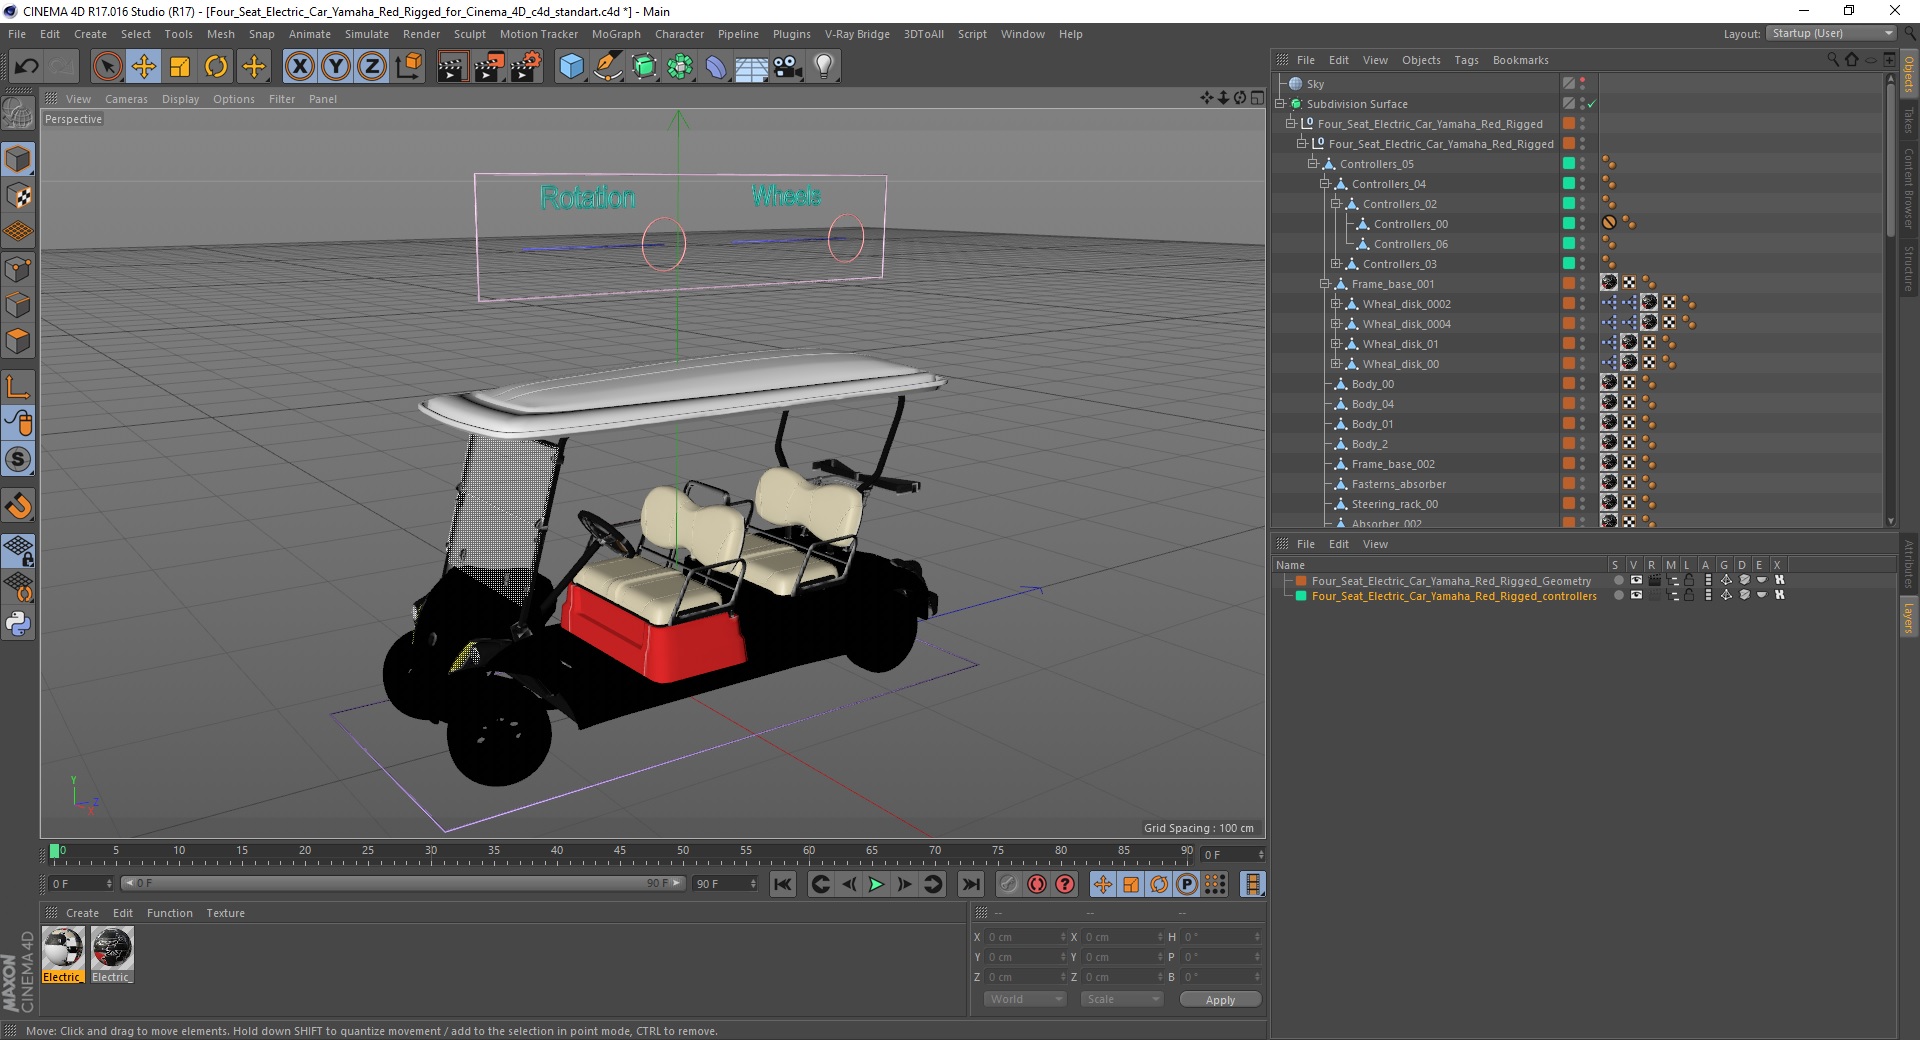Viewport: 1920px width, 1040px height.
Task: Collapse Controllers_04 hierarchy
Action: coord(1324,183)
